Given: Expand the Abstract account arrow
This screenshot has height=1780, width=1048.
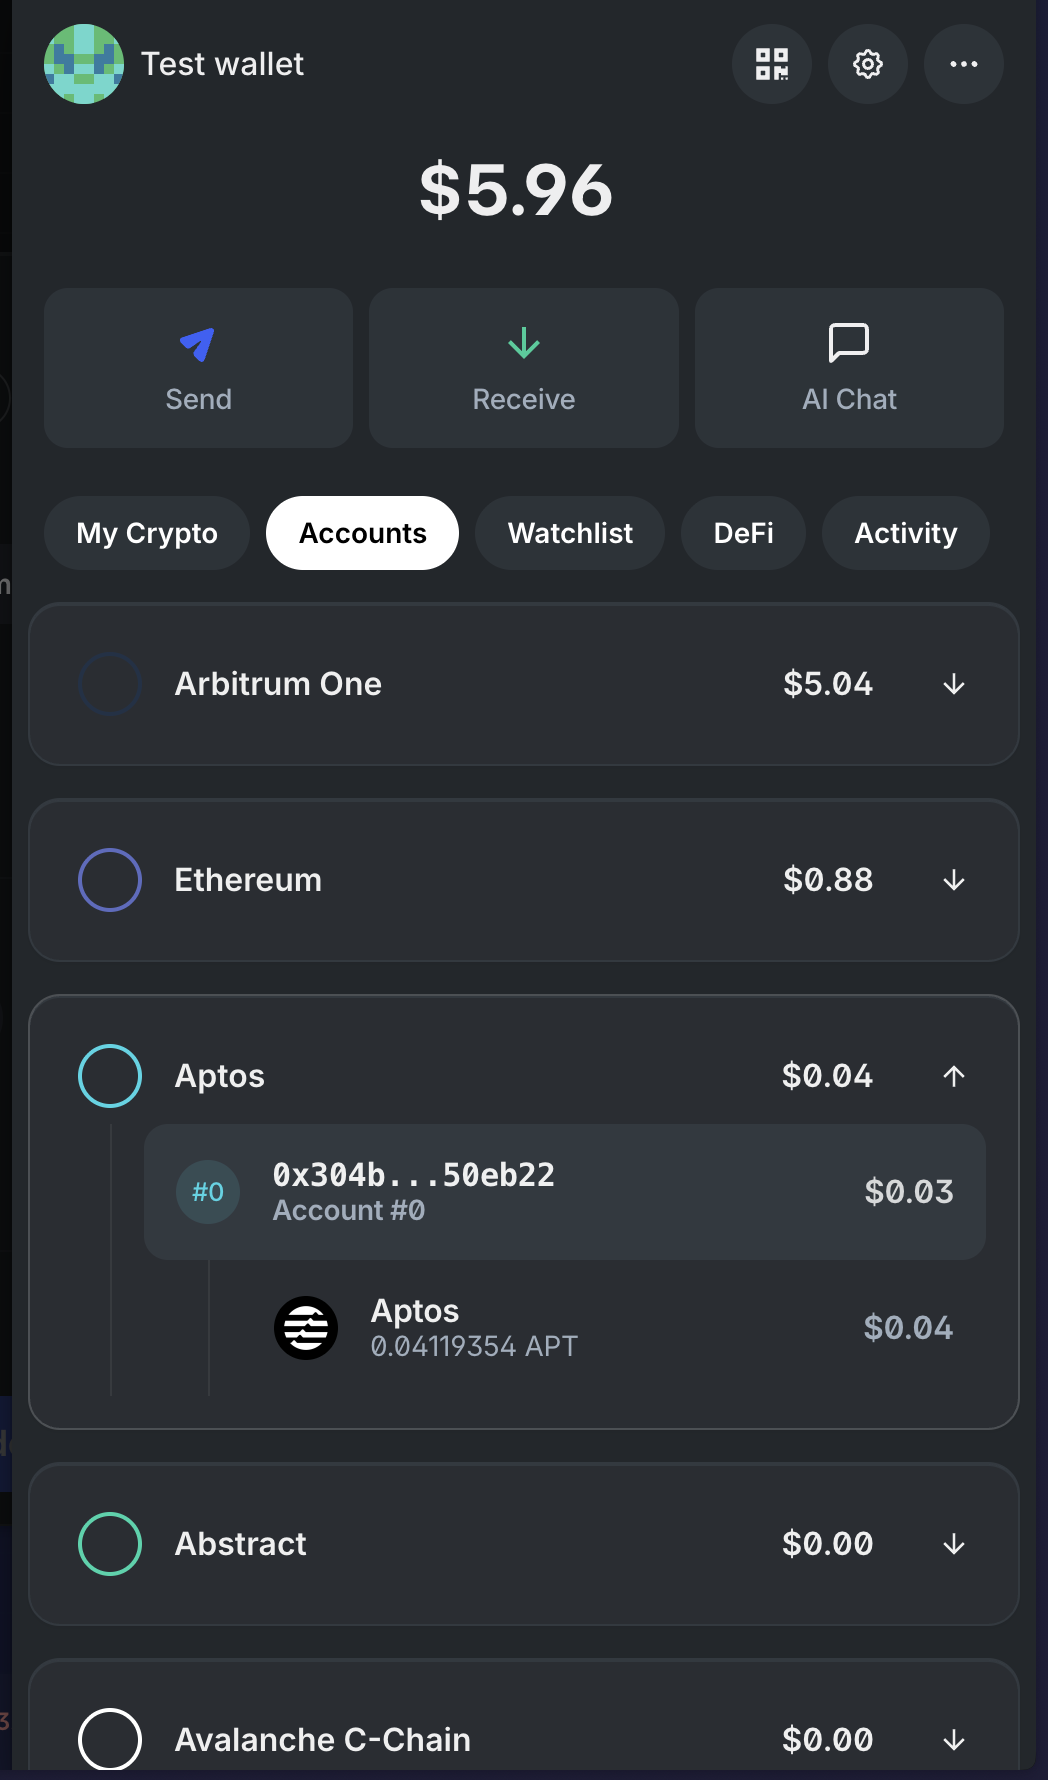Looking at the screenshot, I should click(954, 1544).
